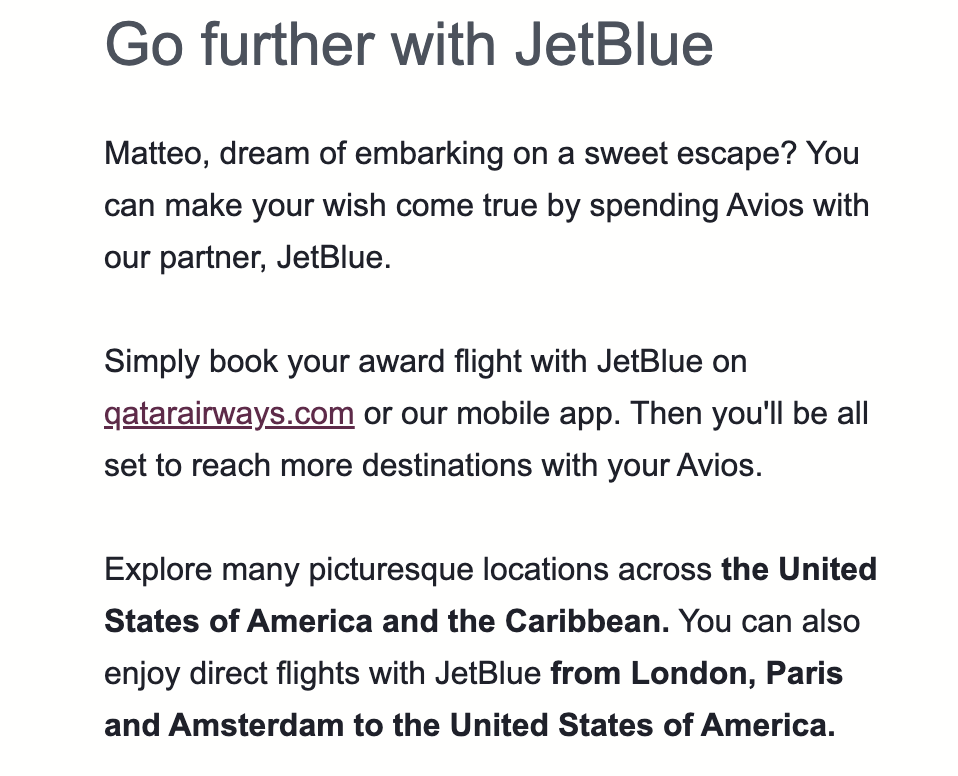This screenshot has height=776, width=958.
Task: Click the bold word "Caribbean."
Action: click(587, 622)
